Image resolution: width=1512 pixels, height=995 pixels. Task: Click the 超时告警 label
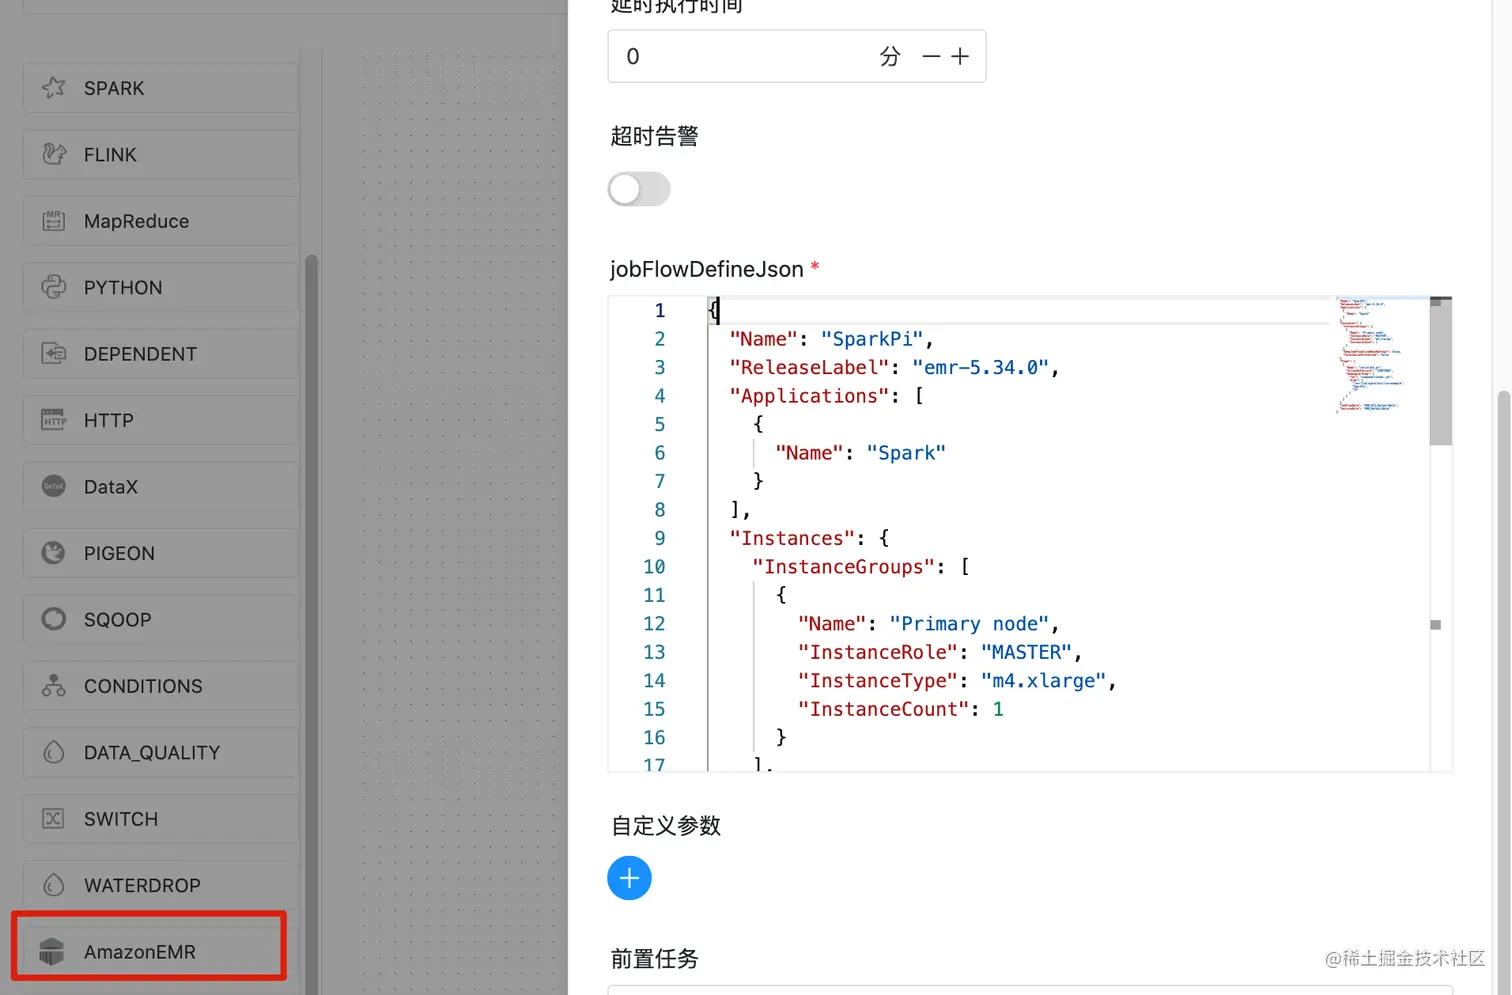655,136
